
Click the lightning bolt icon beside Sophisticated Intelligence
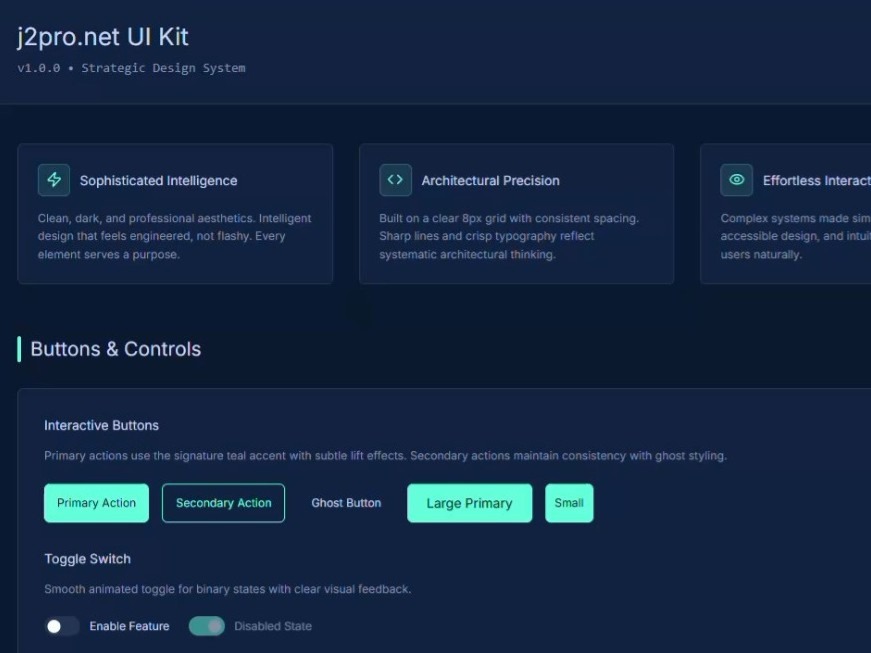[x=54, y=180]
